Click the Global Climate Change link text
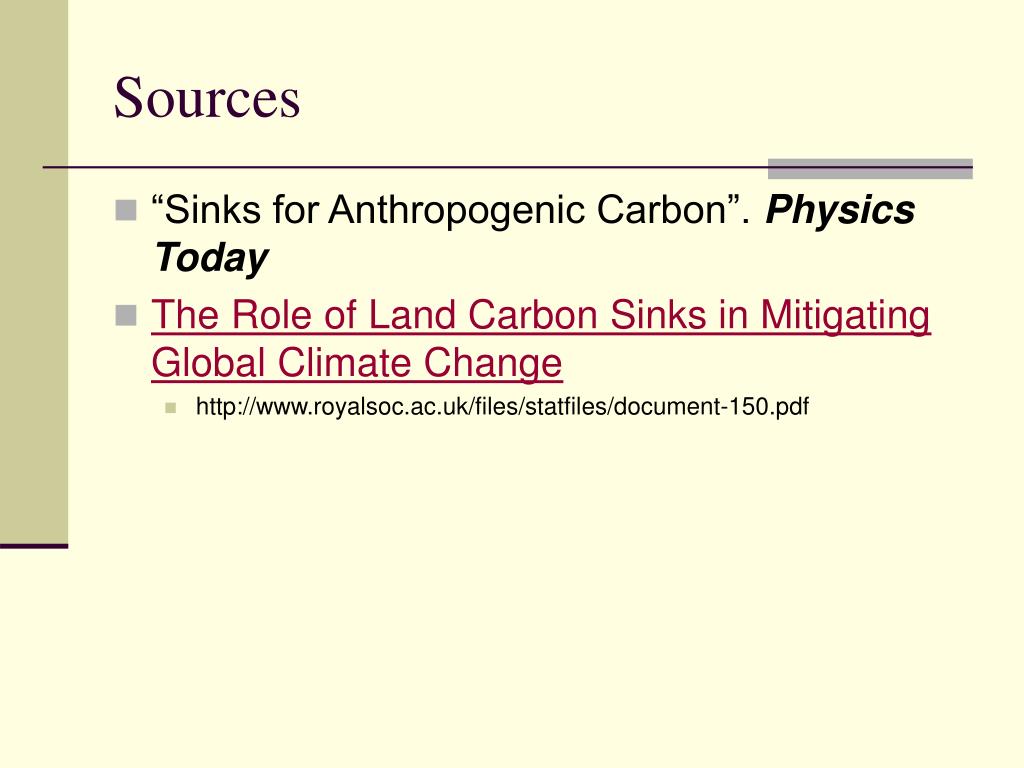This screenshot has height=768, width=1024. [357, 363]
